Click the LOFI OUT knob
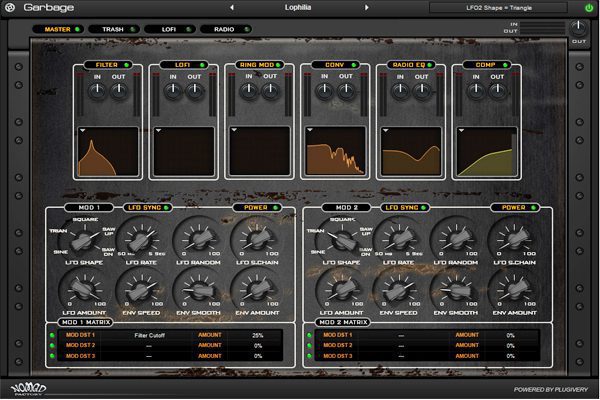600x400 pixels. point(195,91)
